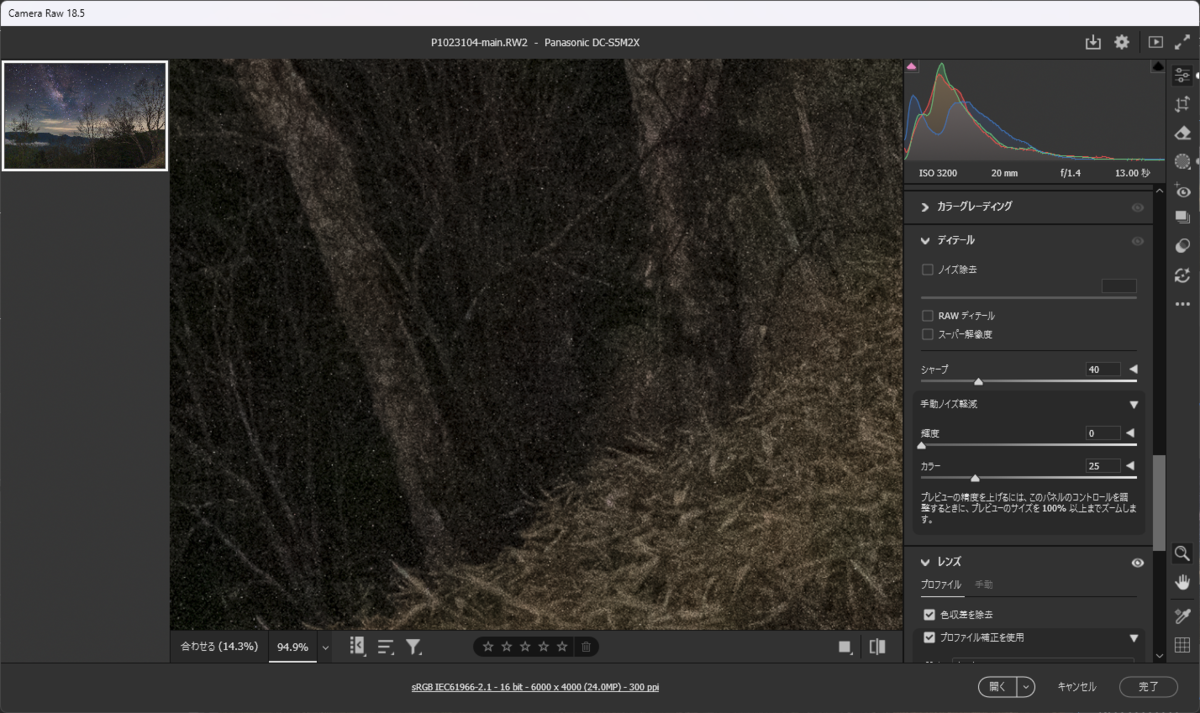1200x713 pixels.
Task: Collapse the ディテール panel
Action: click(925, 241)
